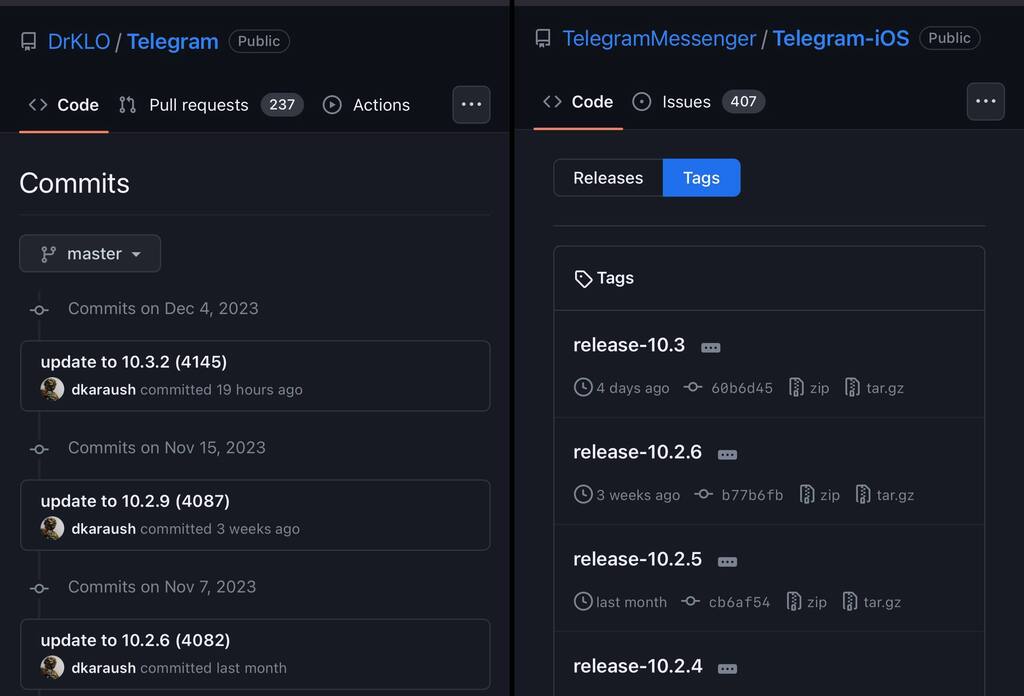Open commit update to 10.2.6 (4082)
The image size is (1024, 696).
click(x=135, y=640)
